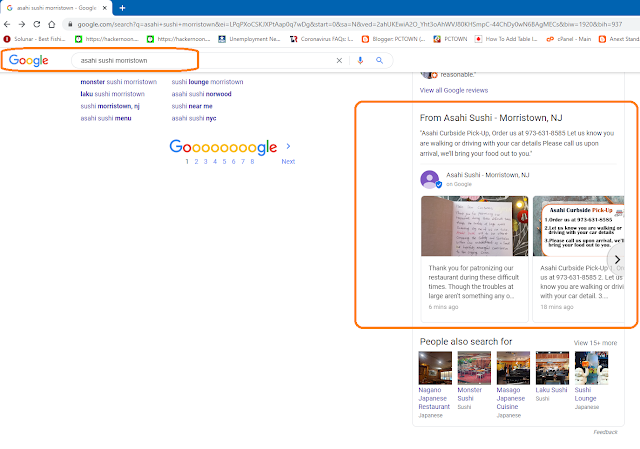640x449 pixels.
Task: Open the Asahi Curbside Pick-Up post image
Action: coord(579,226)
